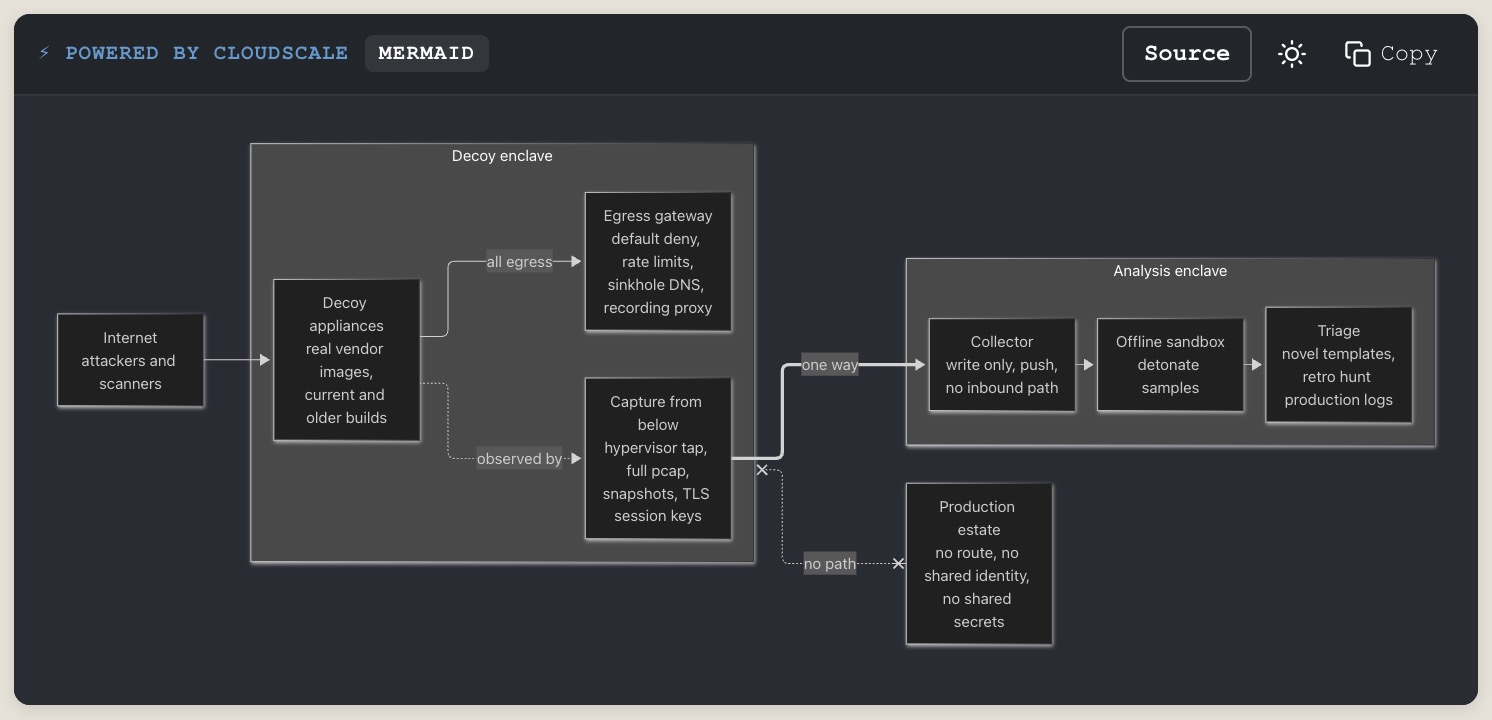The height and width of the screenshot is (720, 1492).
Task: Click the 'no path' edge label
Action: (830, 564)
